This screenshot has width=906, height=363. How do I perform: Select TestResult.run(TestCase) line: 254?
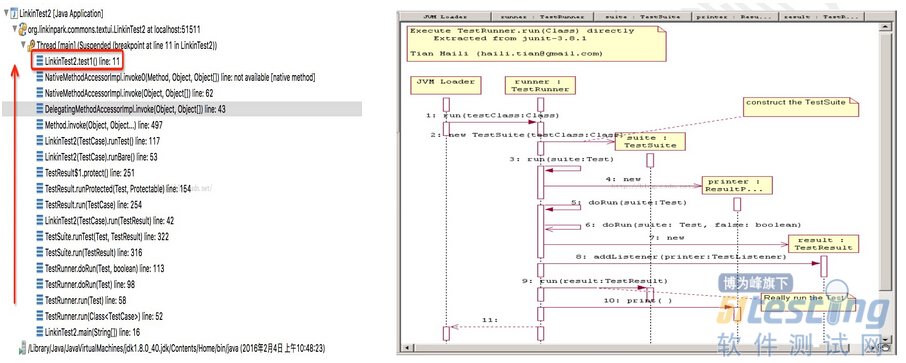(93, 205)
